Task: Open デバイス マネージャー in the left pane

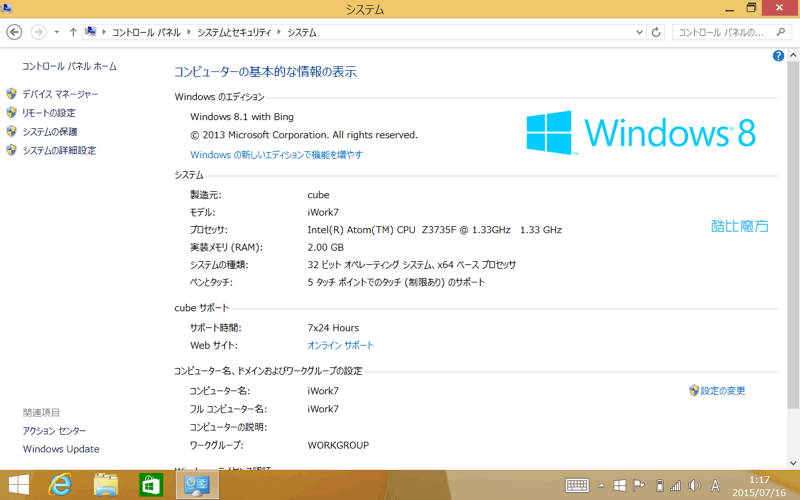Action: [60, 94]
